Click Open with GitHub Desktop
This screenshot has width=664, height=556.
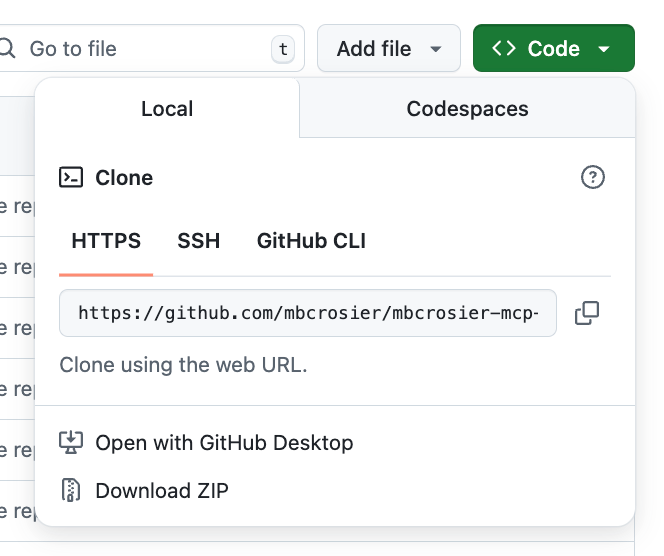tap(206, 443)
